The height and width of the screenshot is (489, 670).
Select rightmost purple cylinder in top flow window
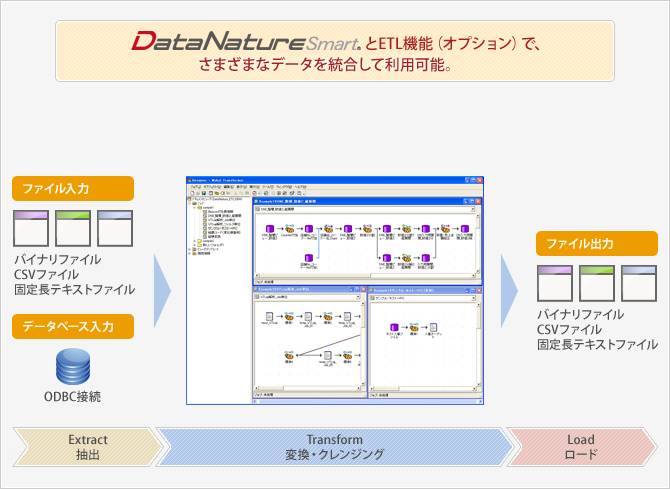[x=465, y=229]
